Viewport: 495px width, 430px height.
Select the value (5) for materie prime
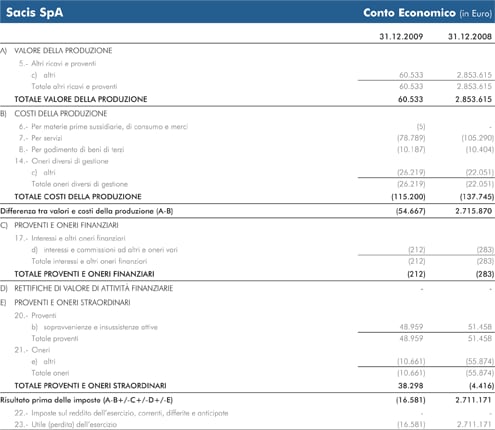tap(421, 127)
